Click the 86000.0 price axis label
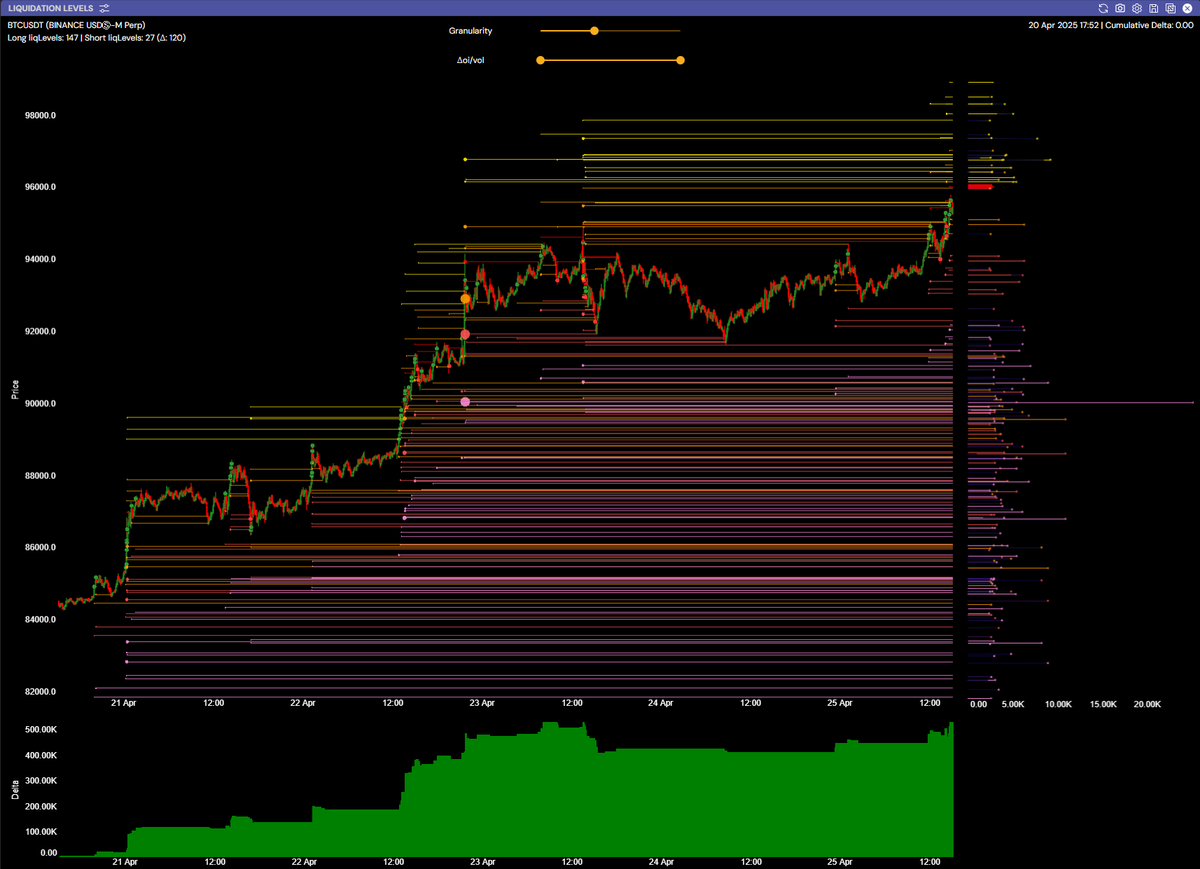This screenshot has height=869, width=1200. pos(40,547)
